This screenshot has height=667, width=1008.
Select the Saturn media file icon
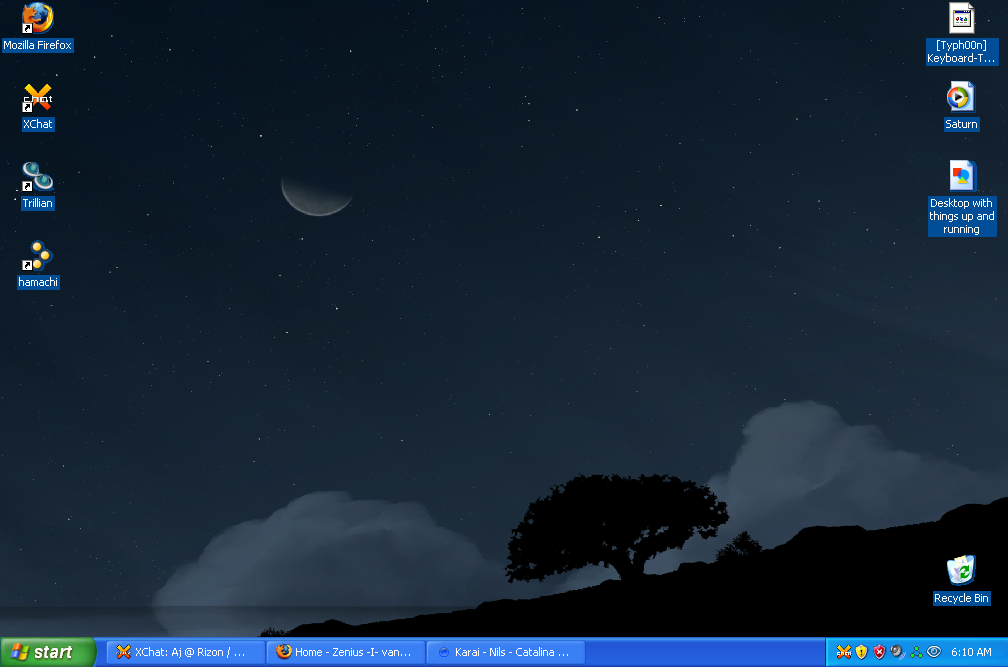point(961,107)
